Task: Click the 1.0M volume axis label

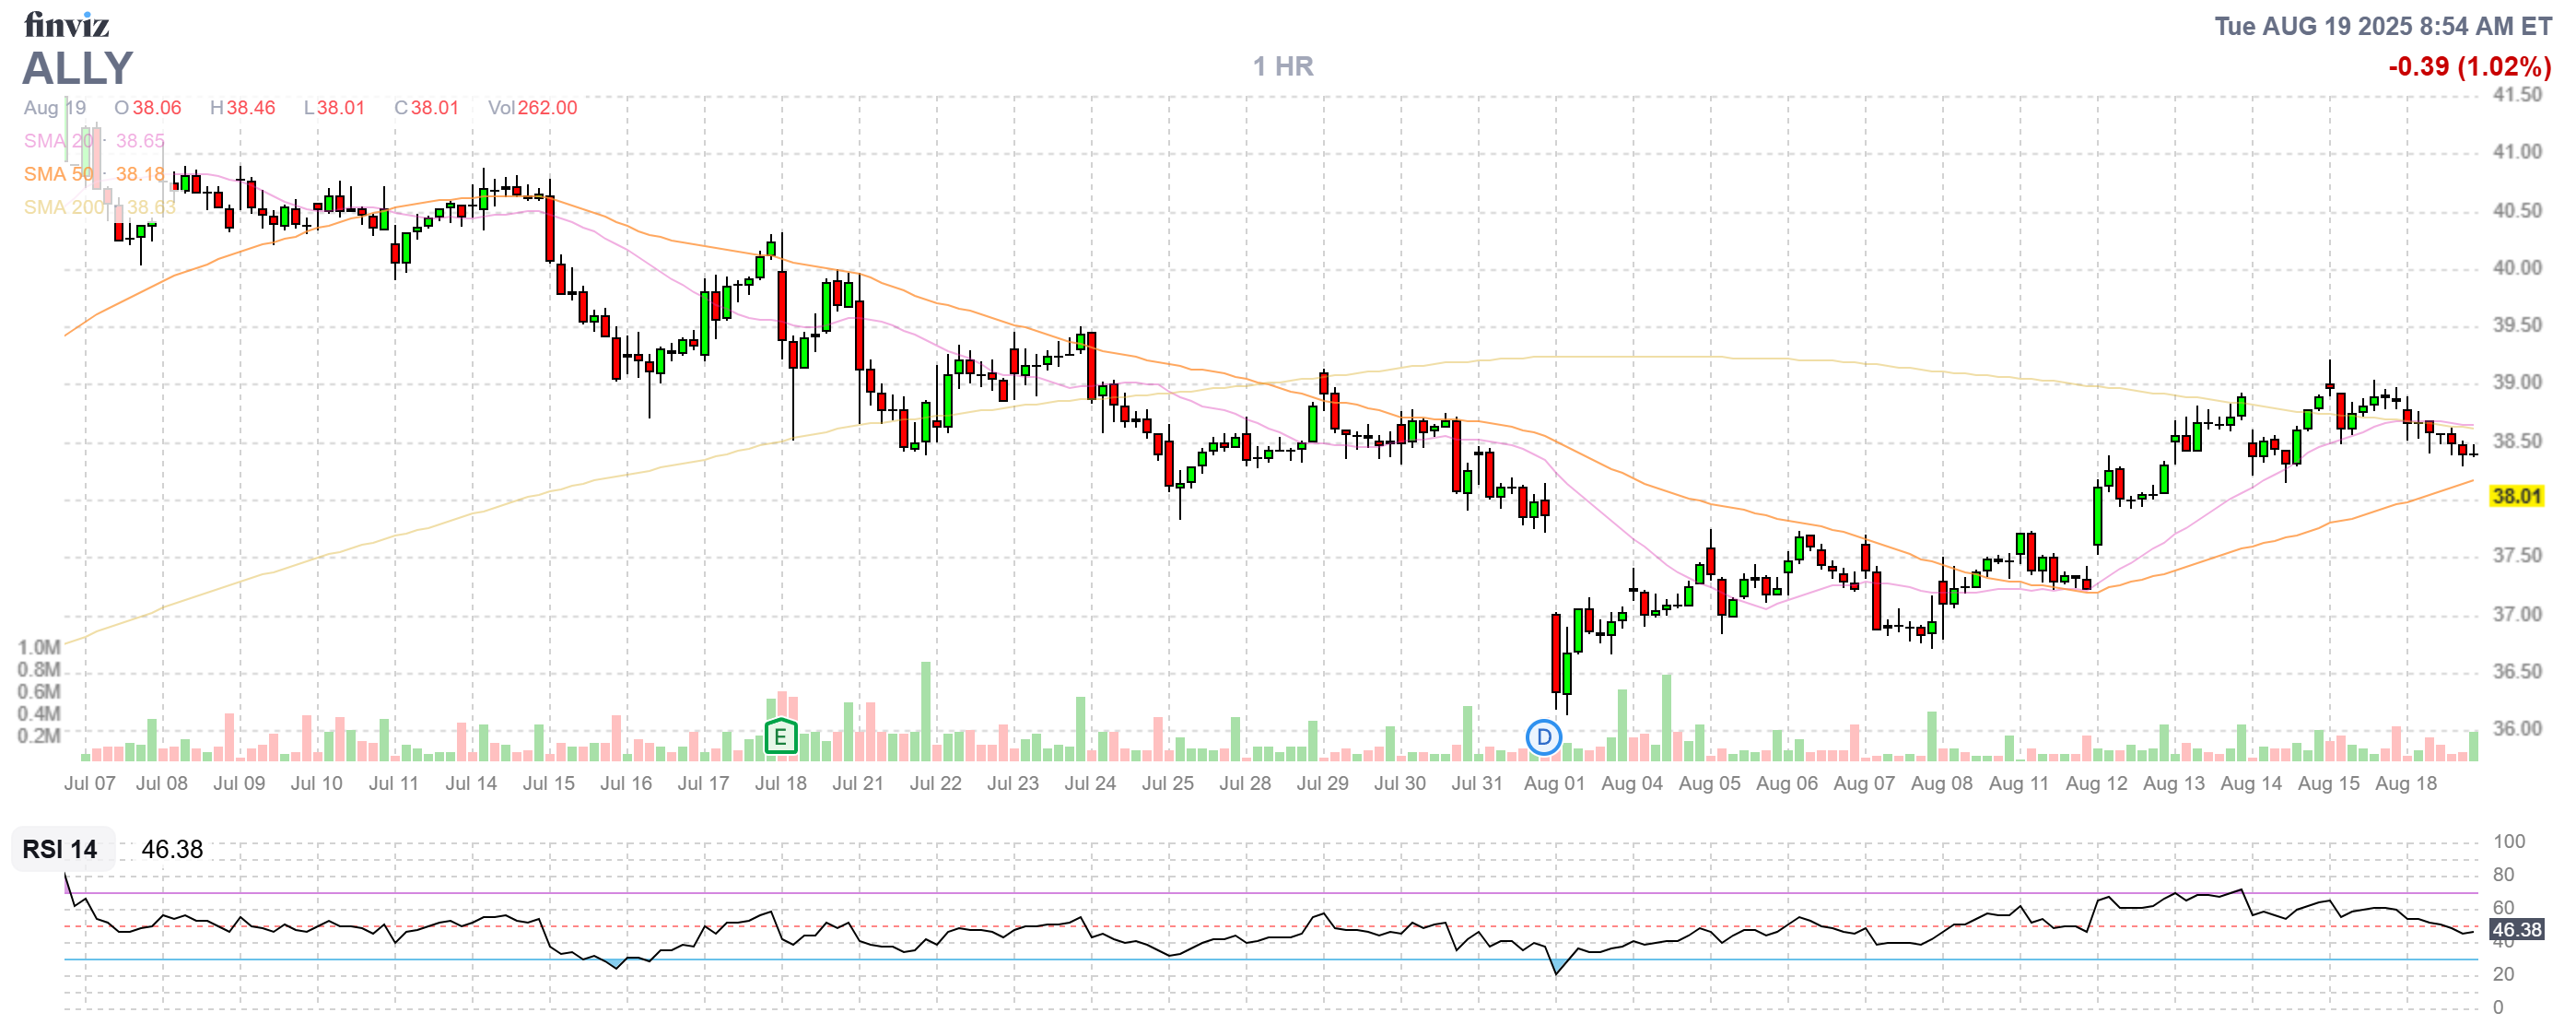Action: click(x=39, y=647)
